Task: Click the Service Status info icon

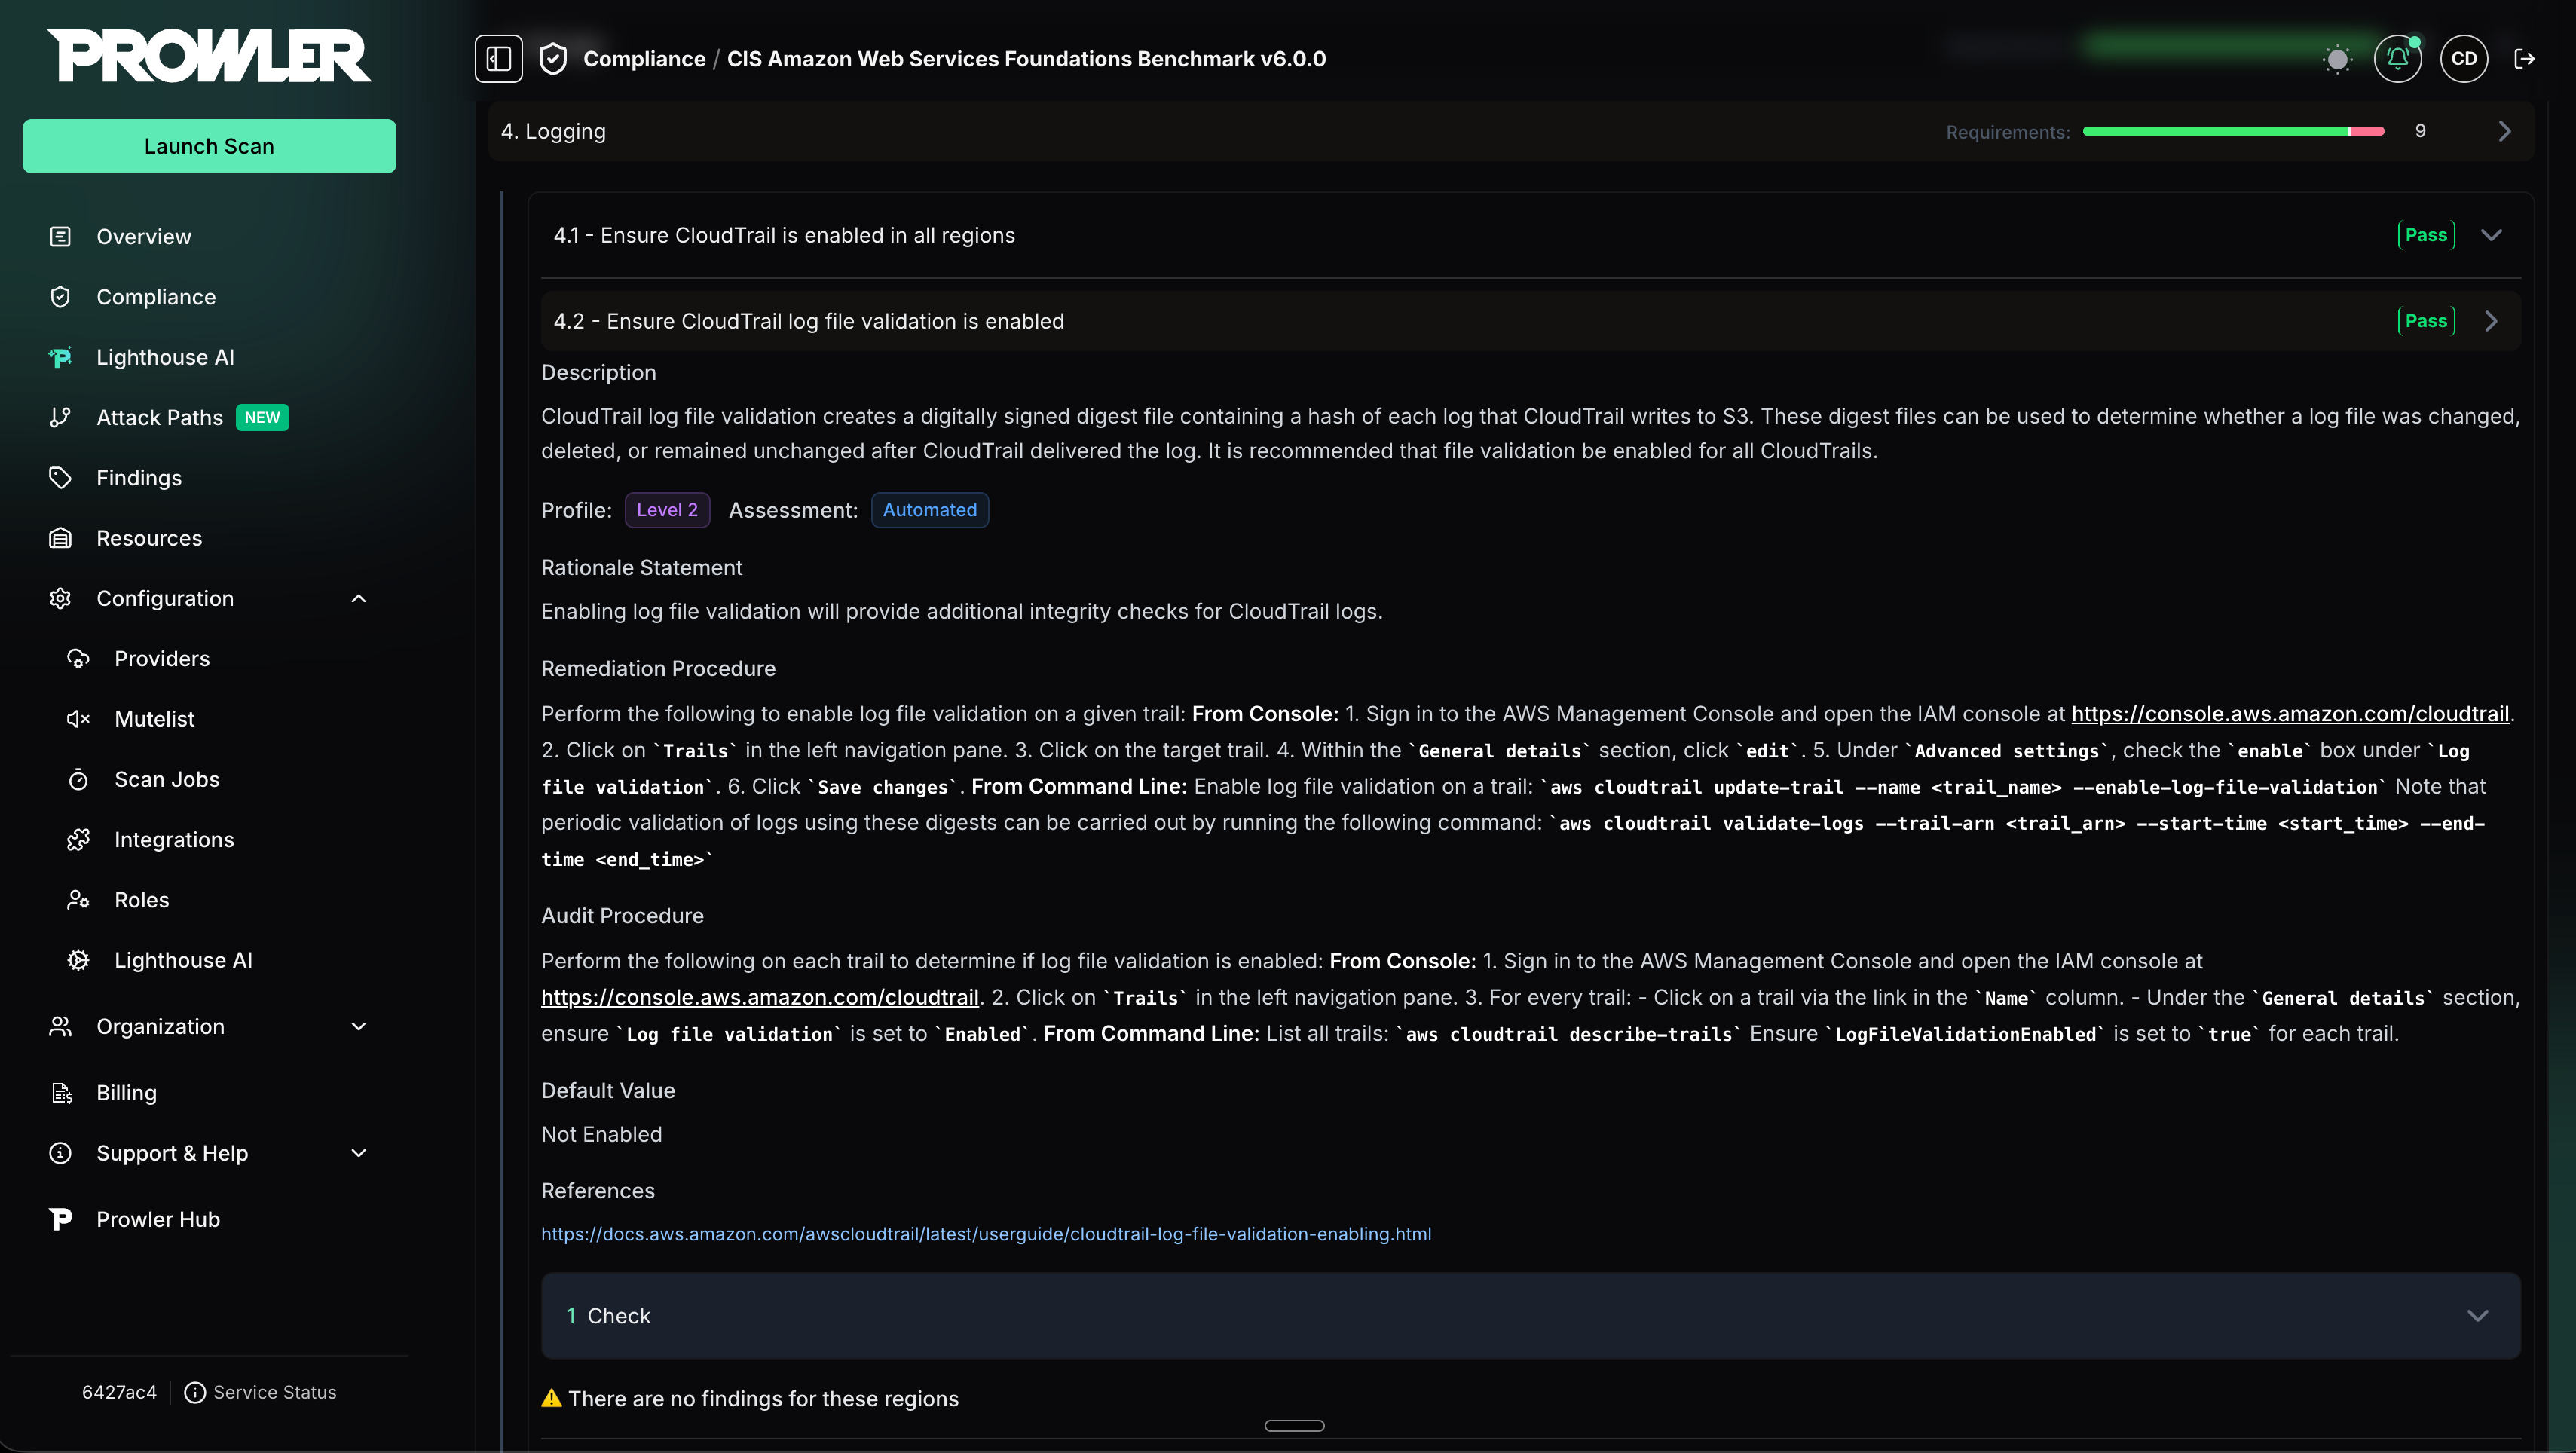Action: point(195,1392)
